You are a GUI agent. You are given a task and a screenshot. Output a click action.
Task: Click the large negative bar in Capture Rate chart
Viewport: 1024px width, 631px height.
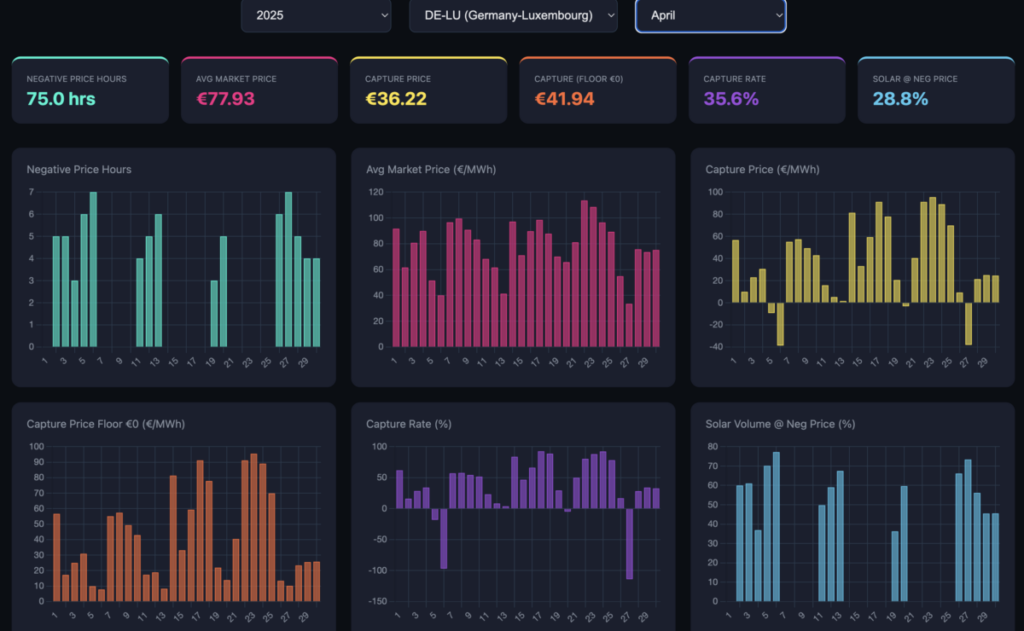pyautogui.click(x=629, y=545)
